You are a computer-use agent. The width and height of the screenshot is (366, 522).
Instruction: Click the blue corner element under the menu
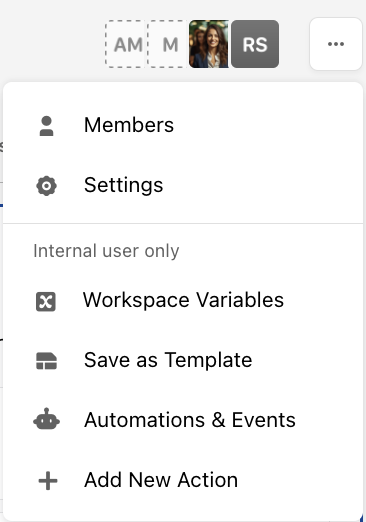click(362, 518)
